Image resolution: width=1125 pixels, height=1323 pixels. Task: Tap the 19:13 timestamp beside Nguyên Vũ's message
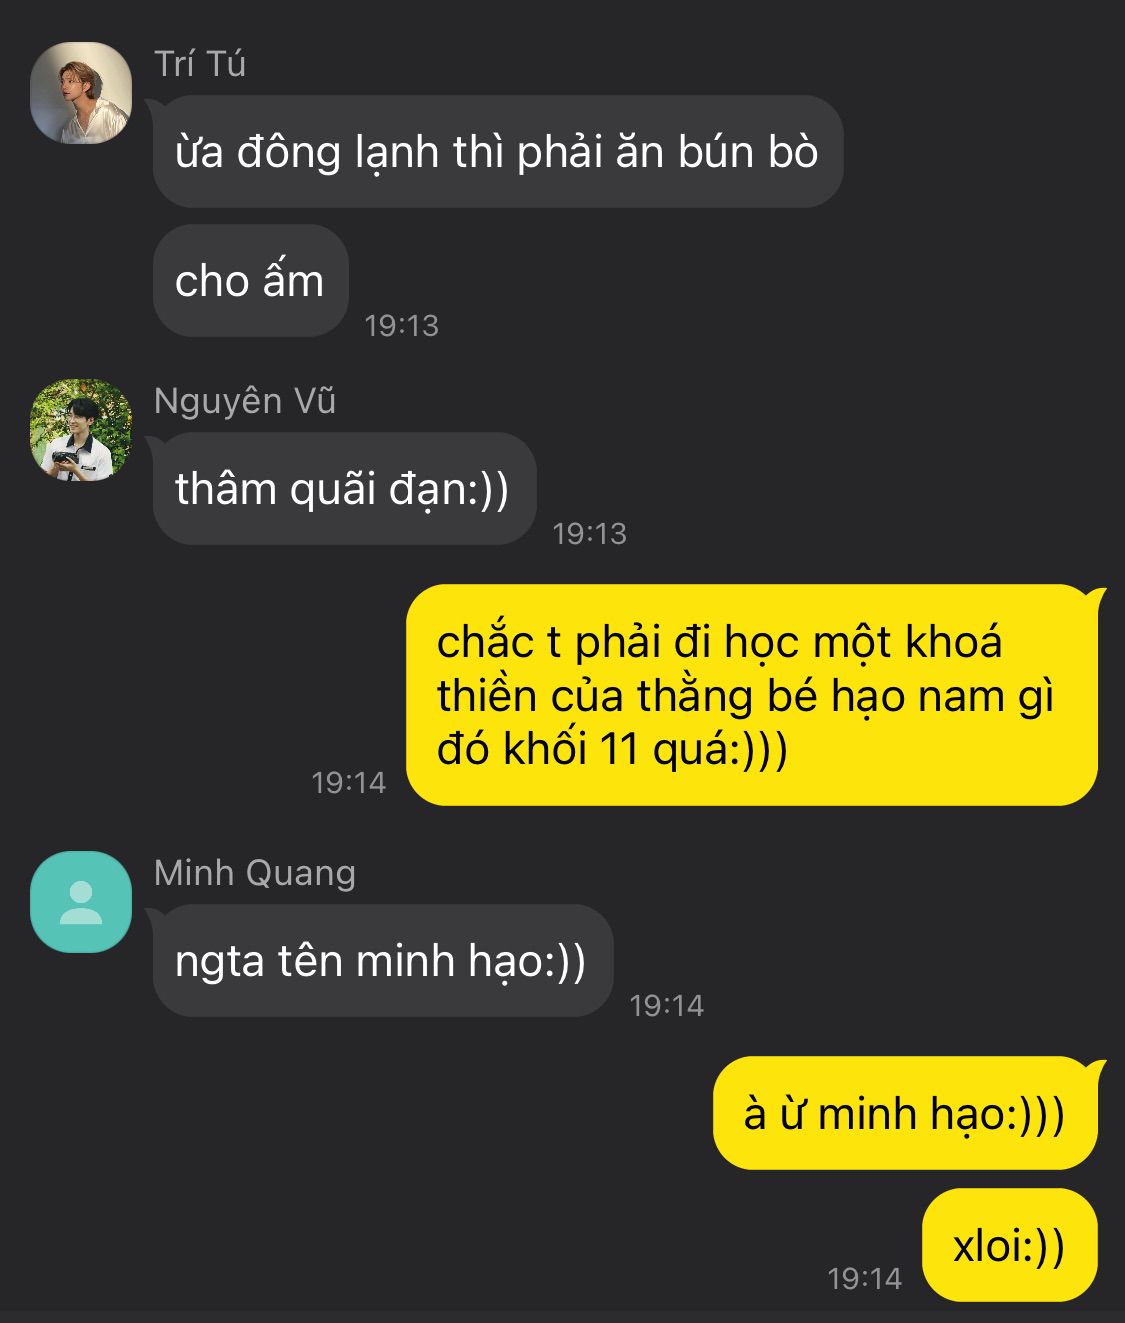pos(590,533)
